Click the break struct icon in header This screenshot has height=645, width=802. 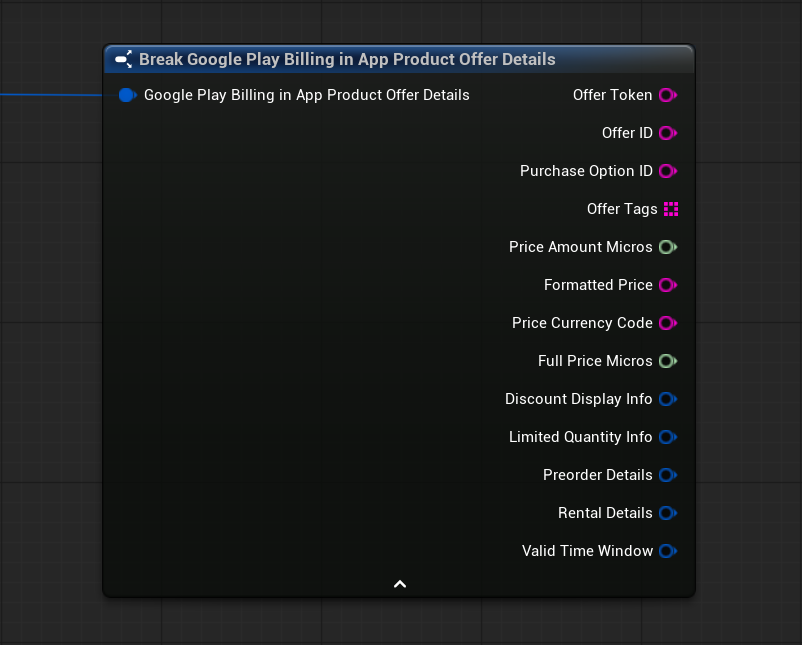click(x=124, y=59)
